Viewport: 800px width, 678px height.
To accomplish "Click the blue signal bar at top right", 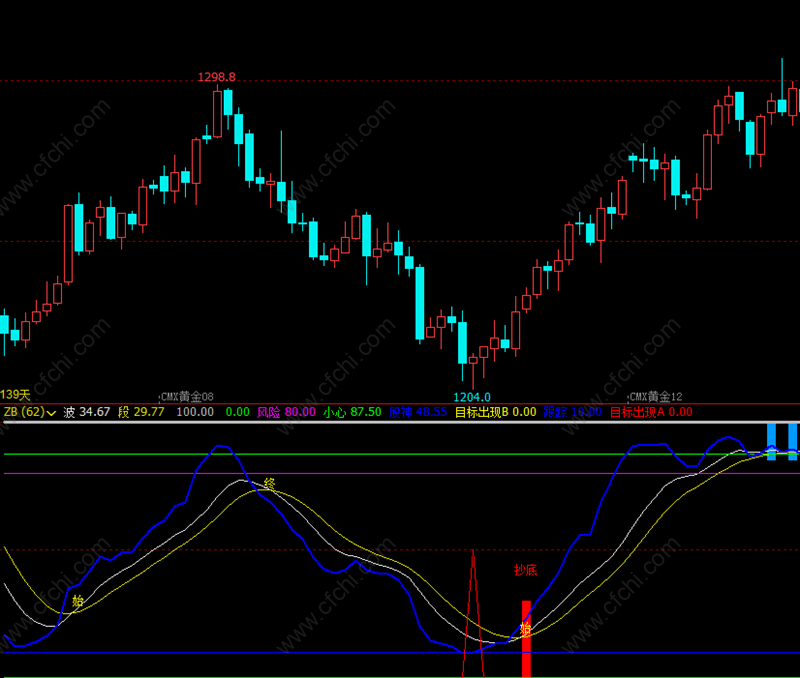I will click(771, 441).
